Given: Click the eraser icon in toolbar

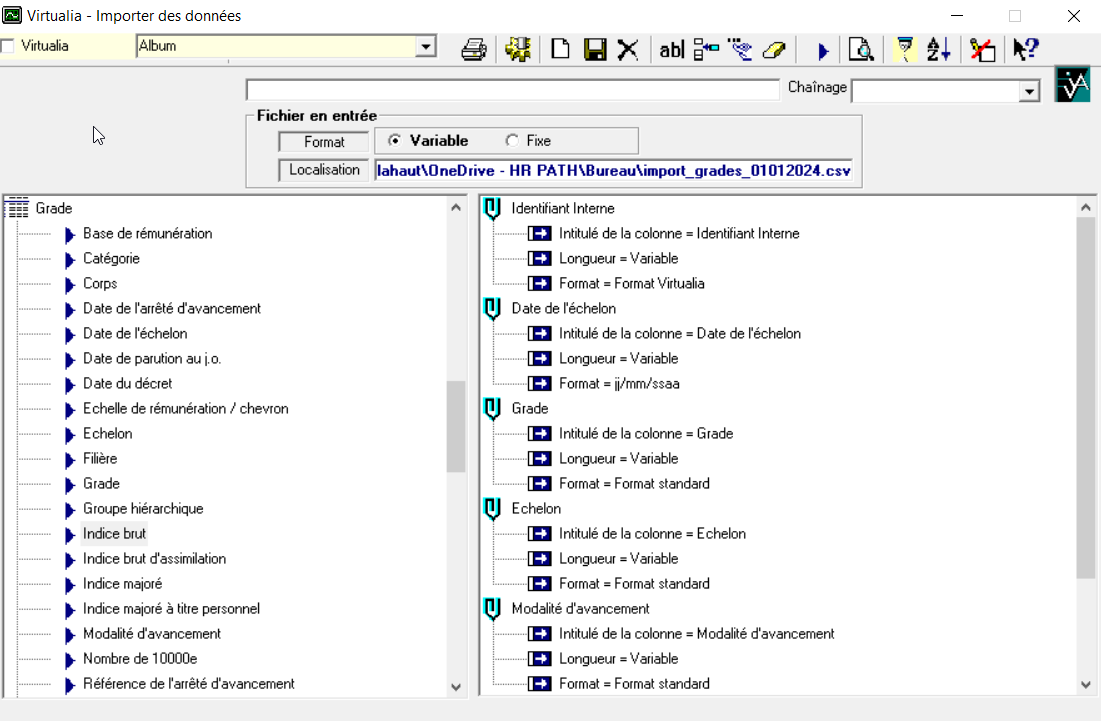Looking at the screenshot, I should coord(773,49).
